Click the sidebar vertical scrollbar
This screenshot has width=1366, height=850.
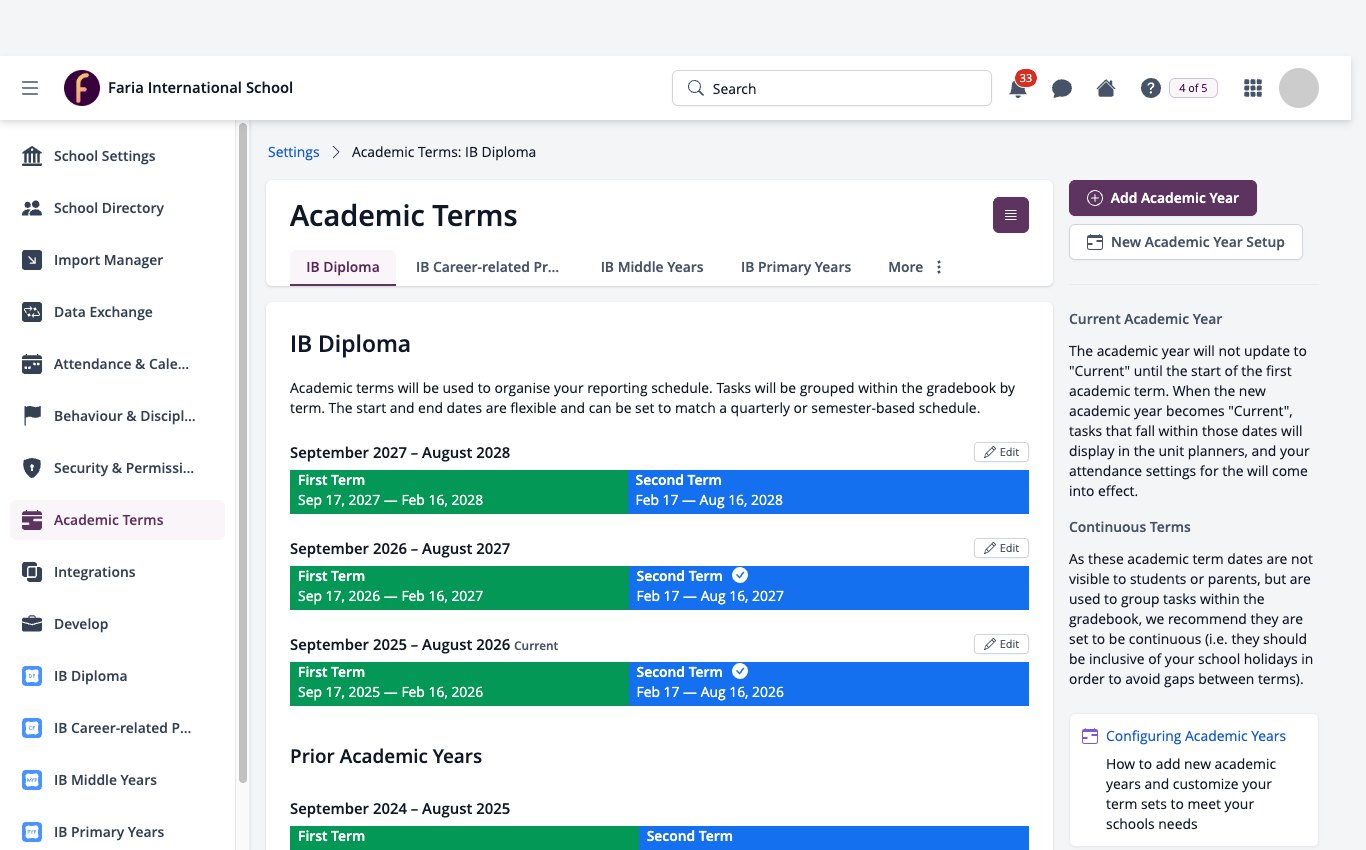pyautogui.click(x=242, y=454)
